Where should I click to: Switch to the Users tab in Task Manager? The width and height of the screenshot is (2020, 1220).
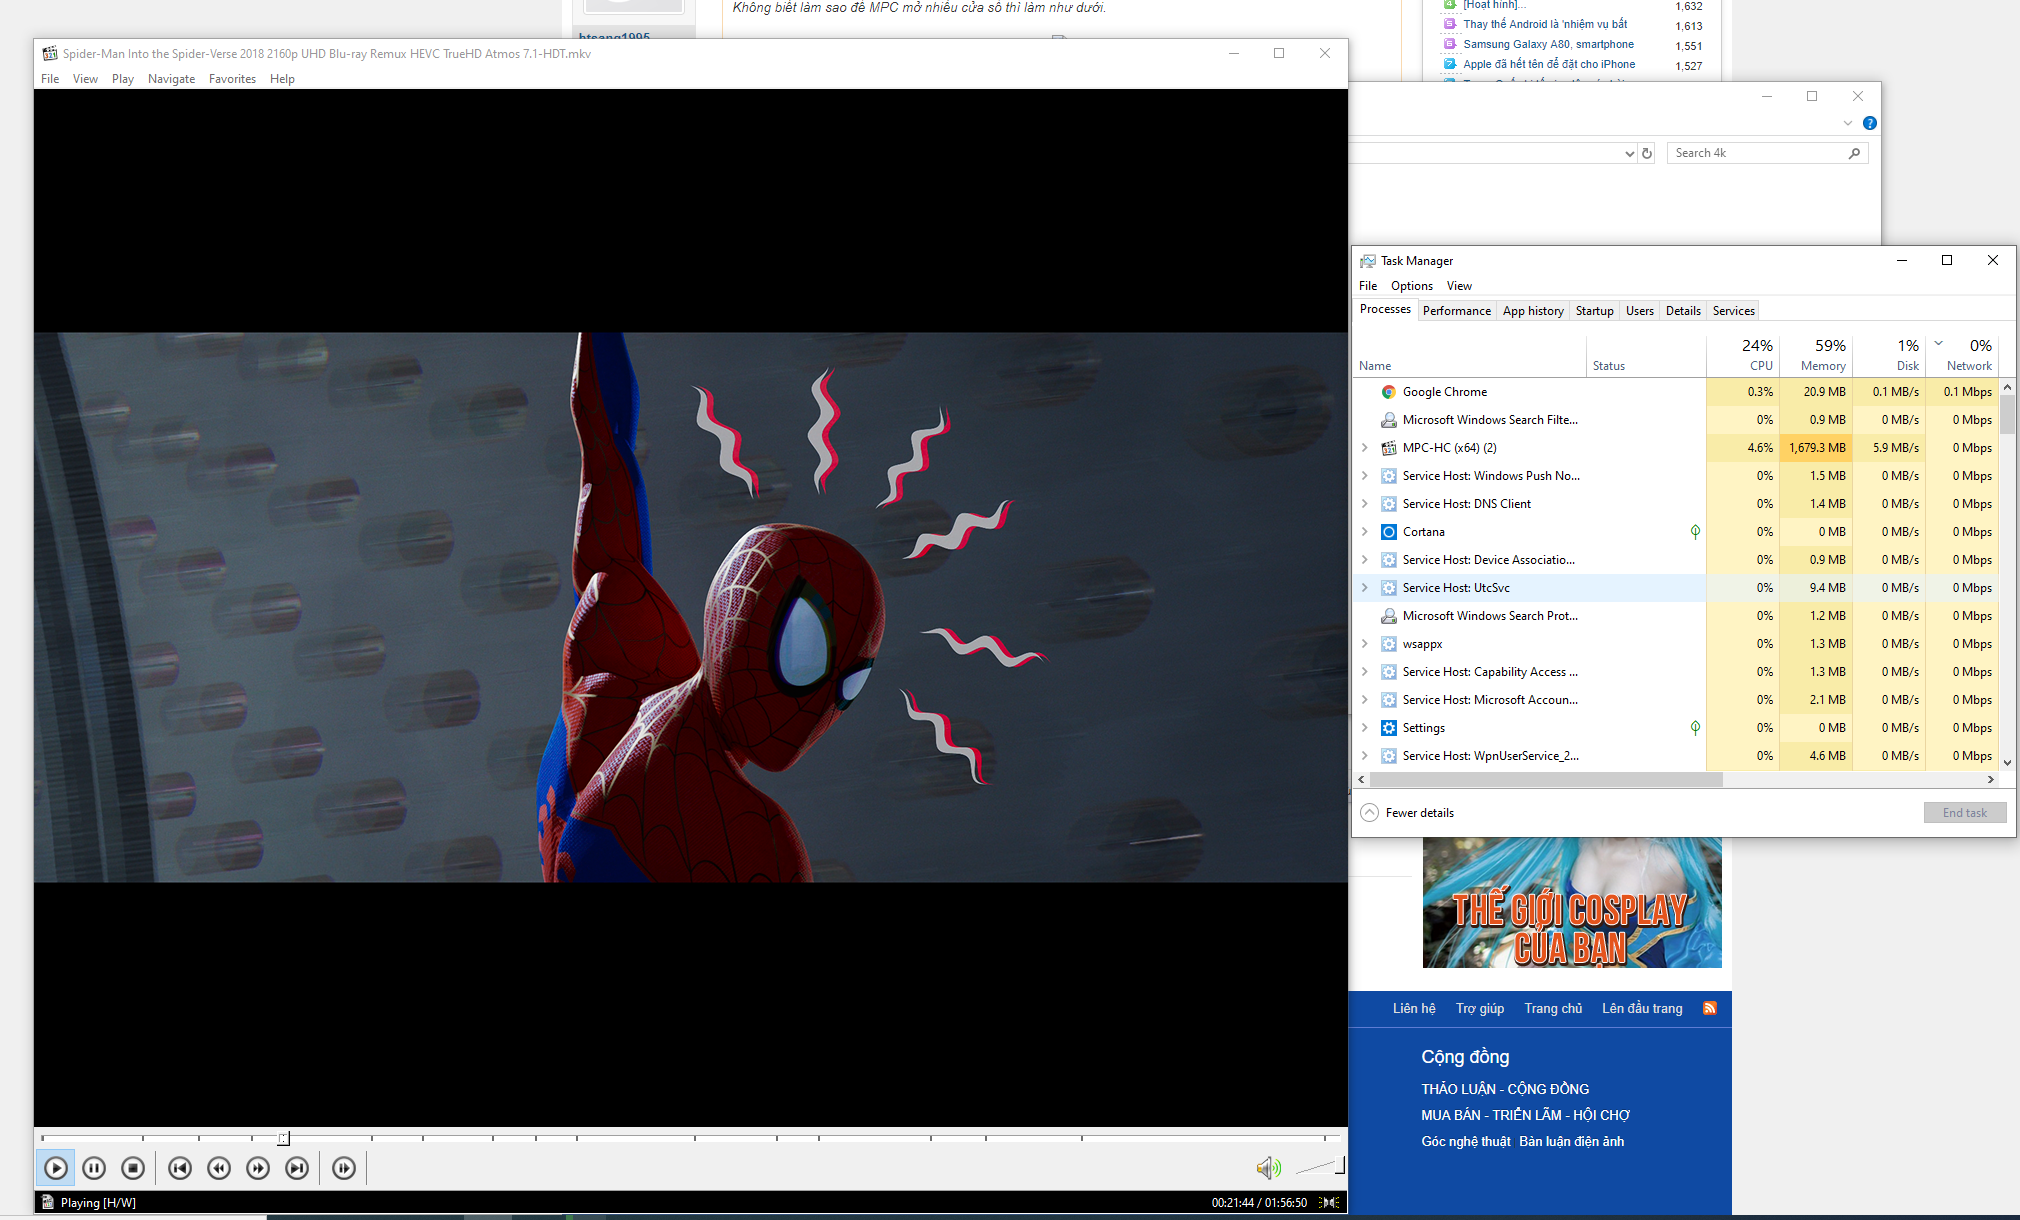click(1639, 311)
